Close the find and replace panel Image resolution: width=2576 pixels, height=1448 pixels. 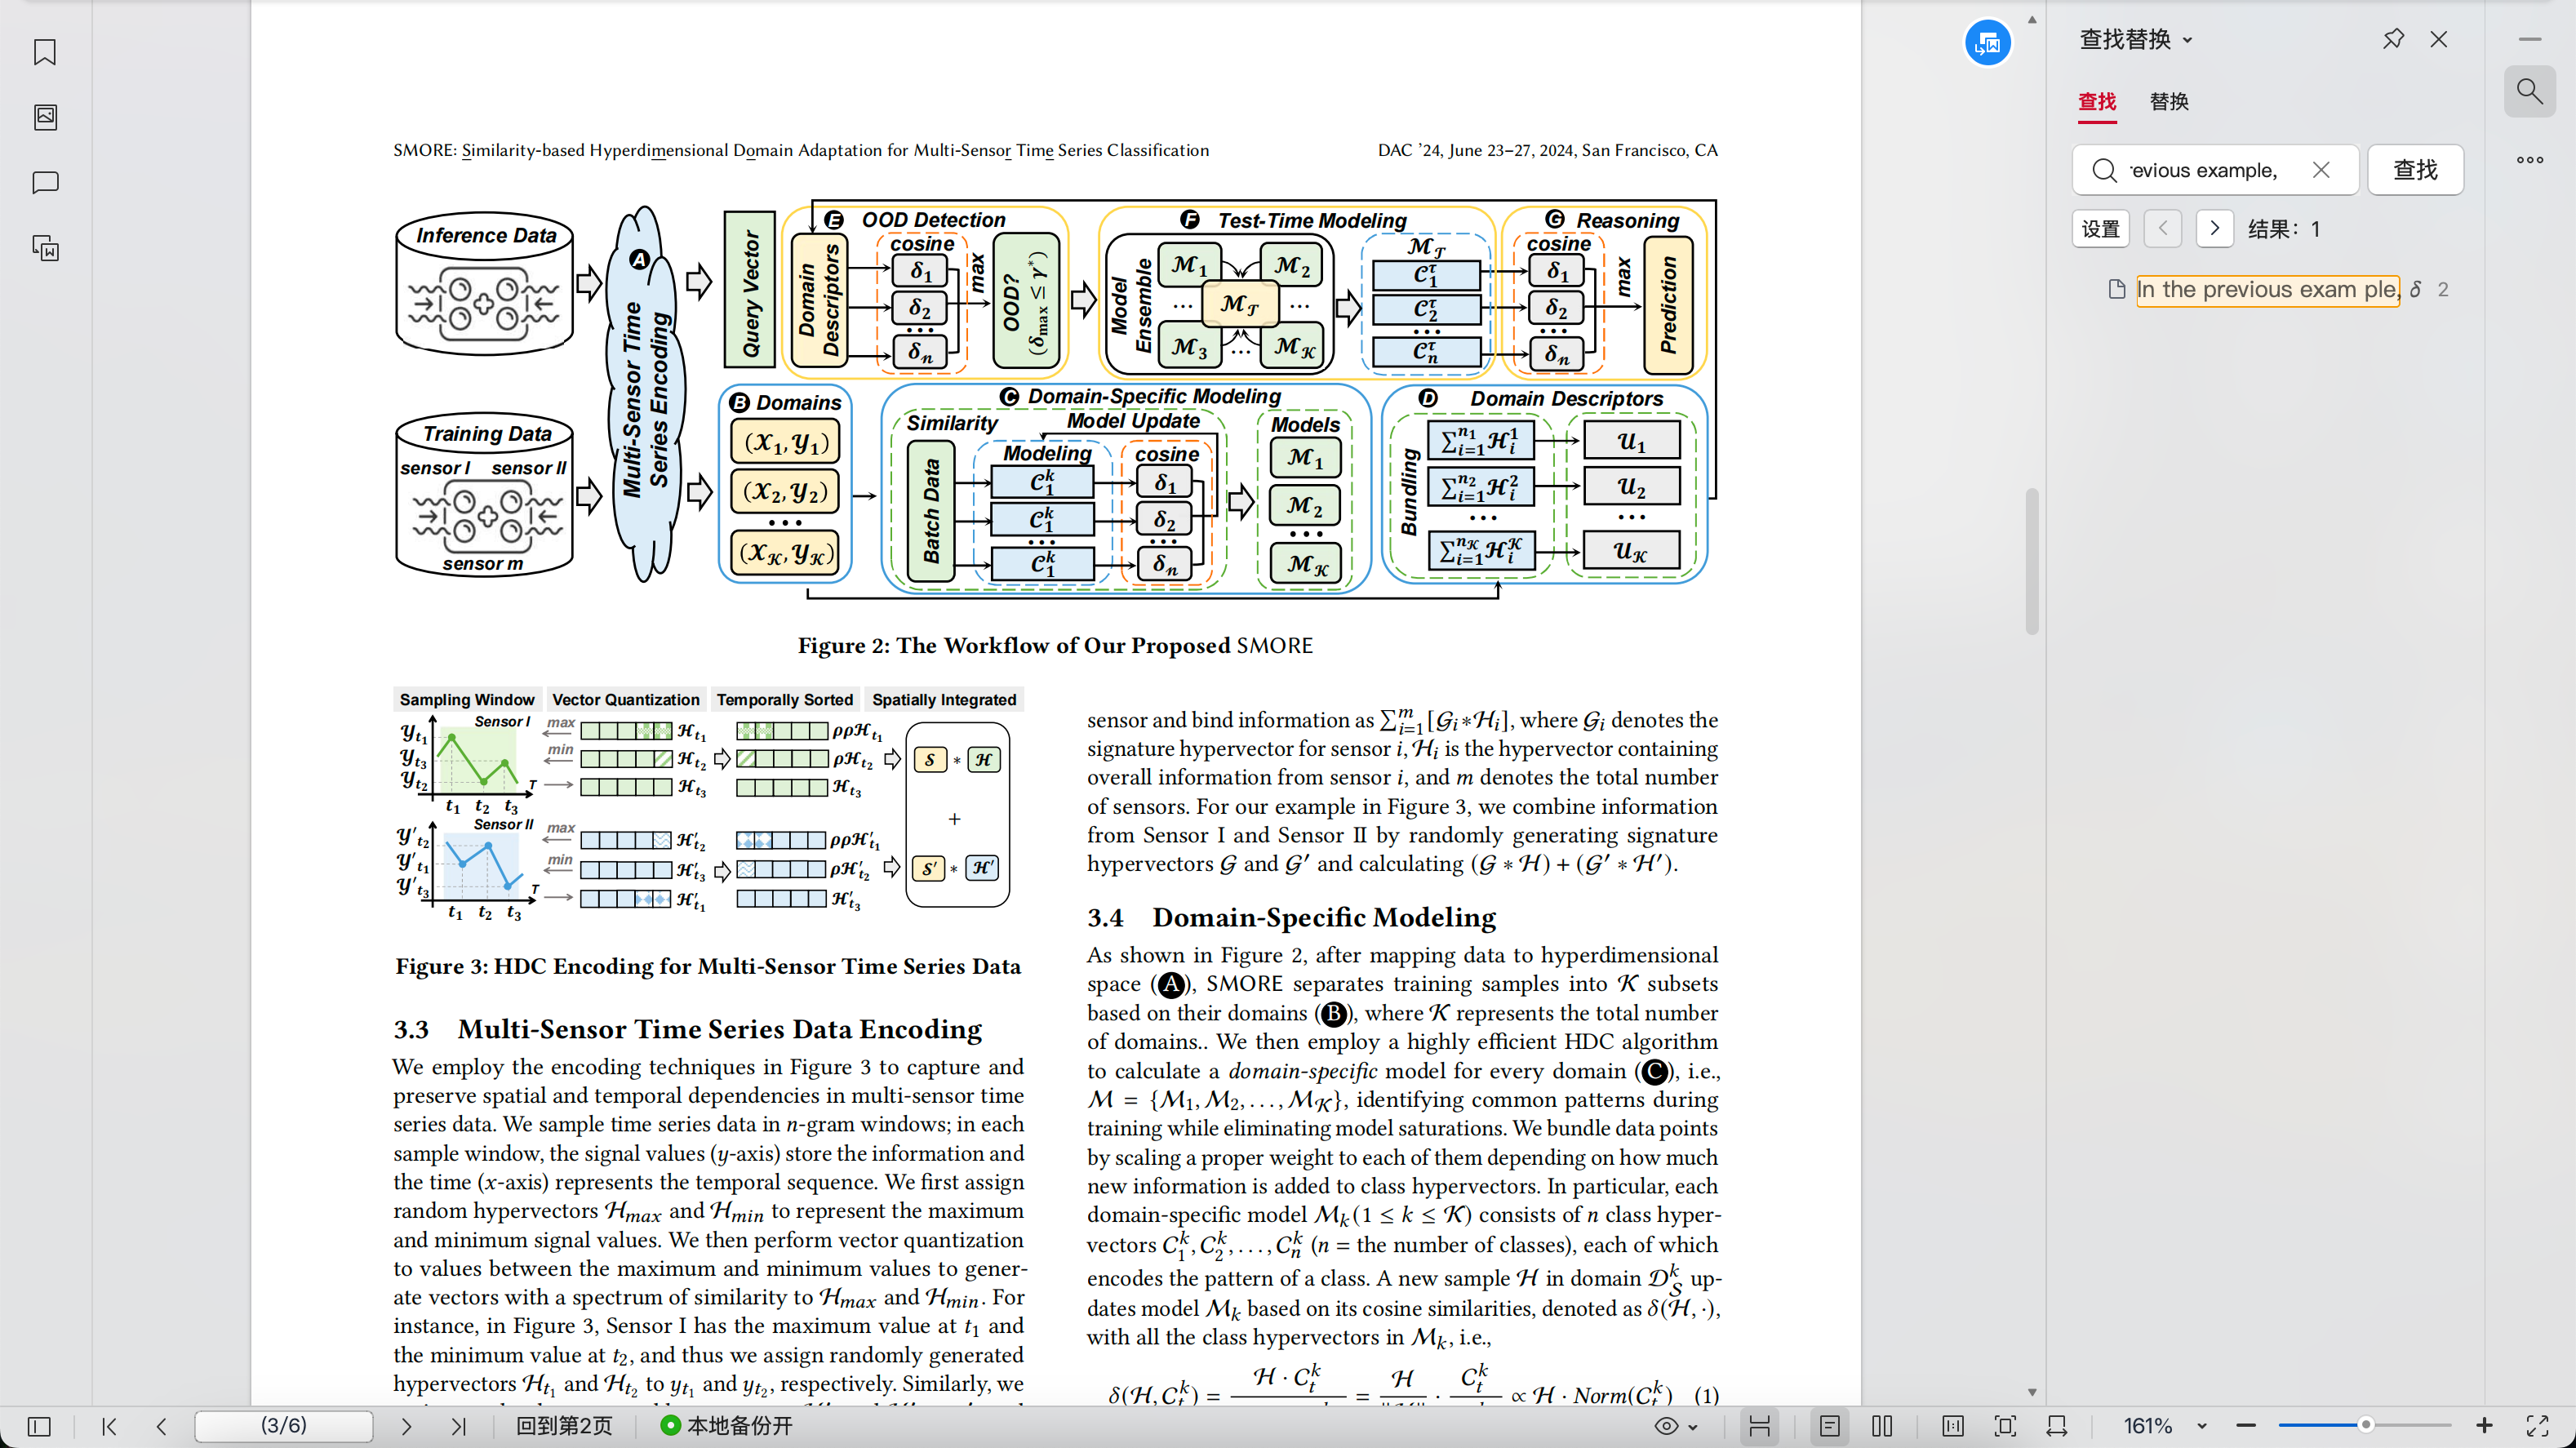(x=2439, y=39)
